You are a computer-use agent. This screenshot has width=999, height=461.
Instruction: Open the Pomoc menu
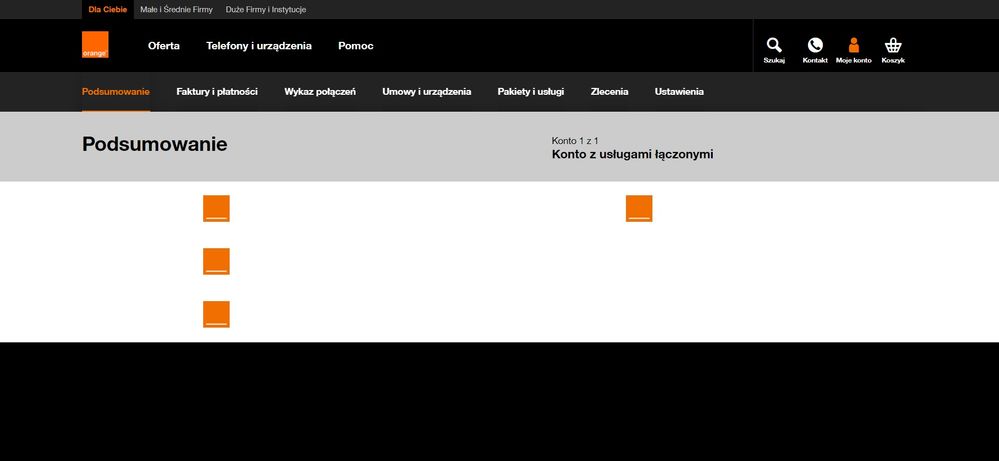click(x=356, y=46)
